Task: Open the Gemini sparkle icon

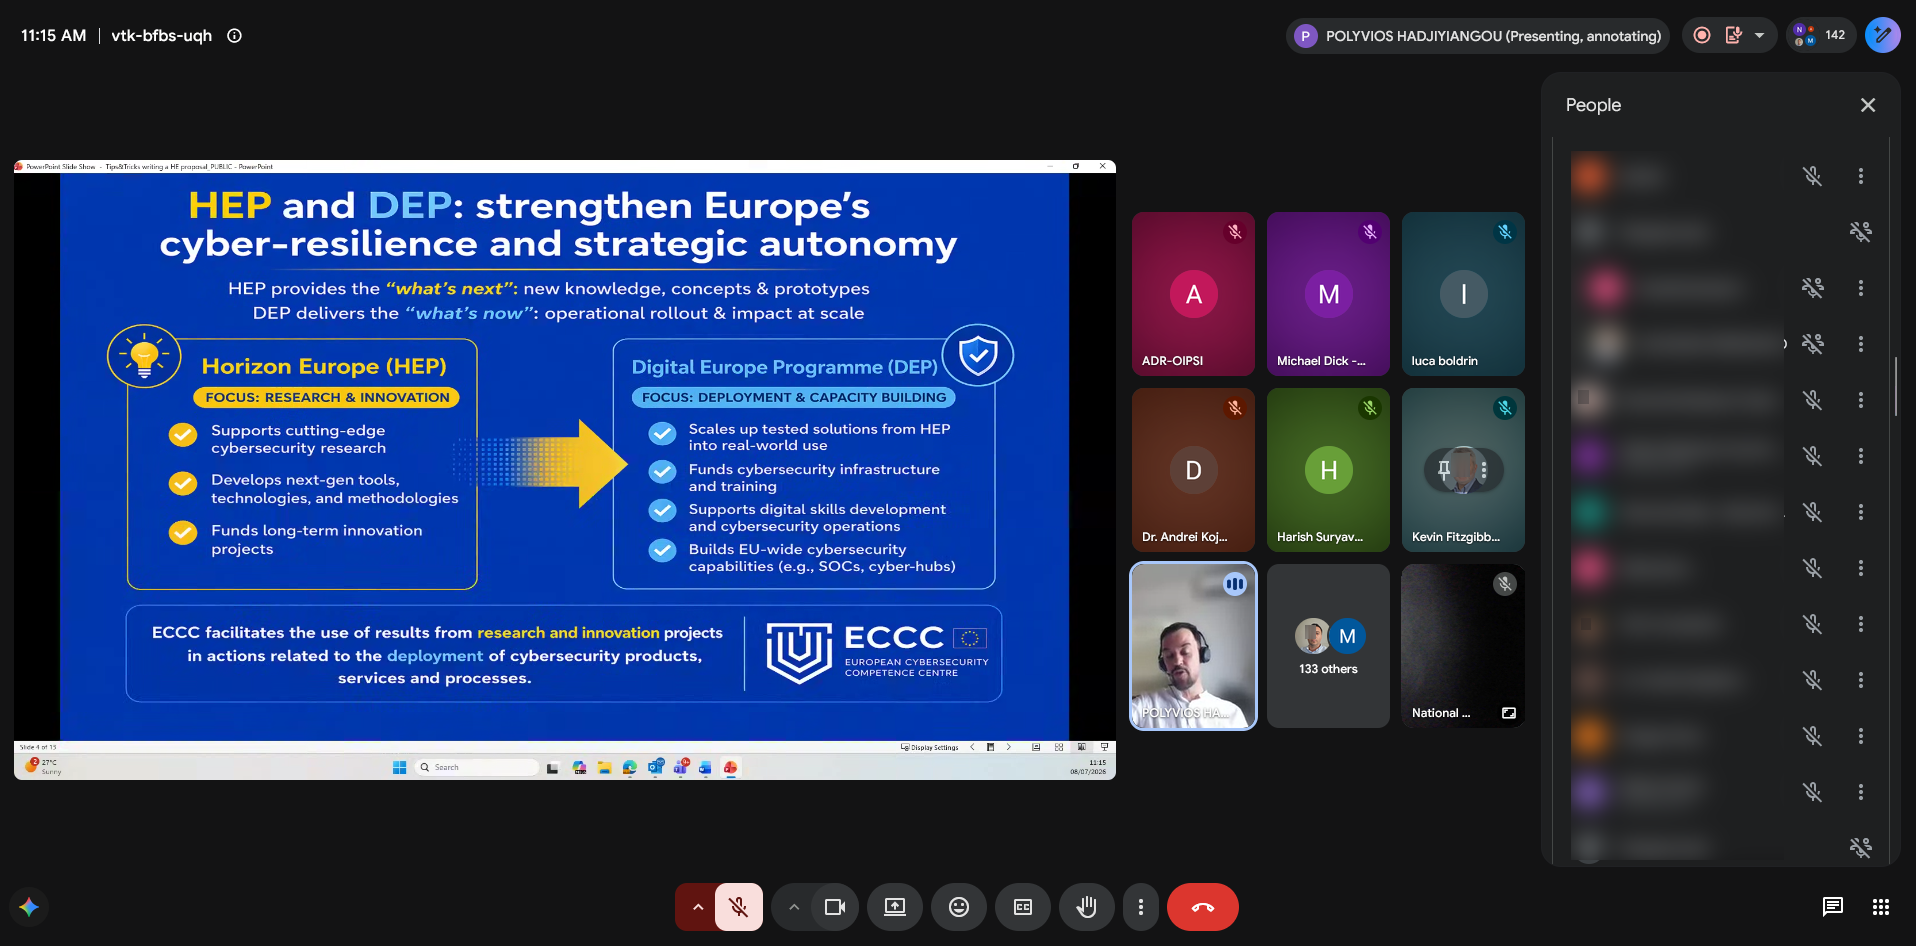Action: pos(29,907)
